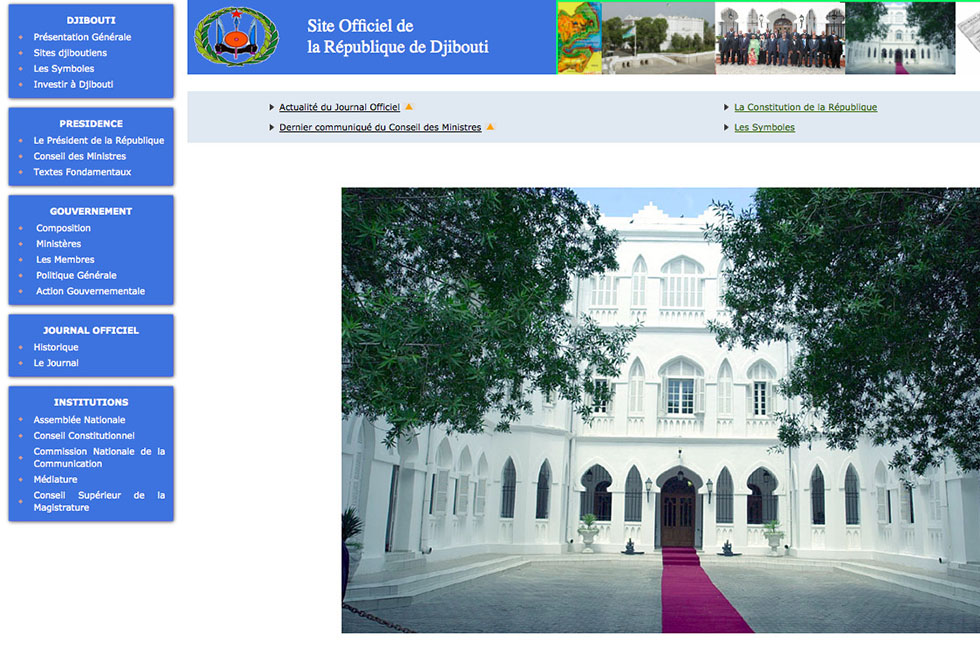
Task: Open Les Symboles link in top bar
Action: (x=764, y=127)
